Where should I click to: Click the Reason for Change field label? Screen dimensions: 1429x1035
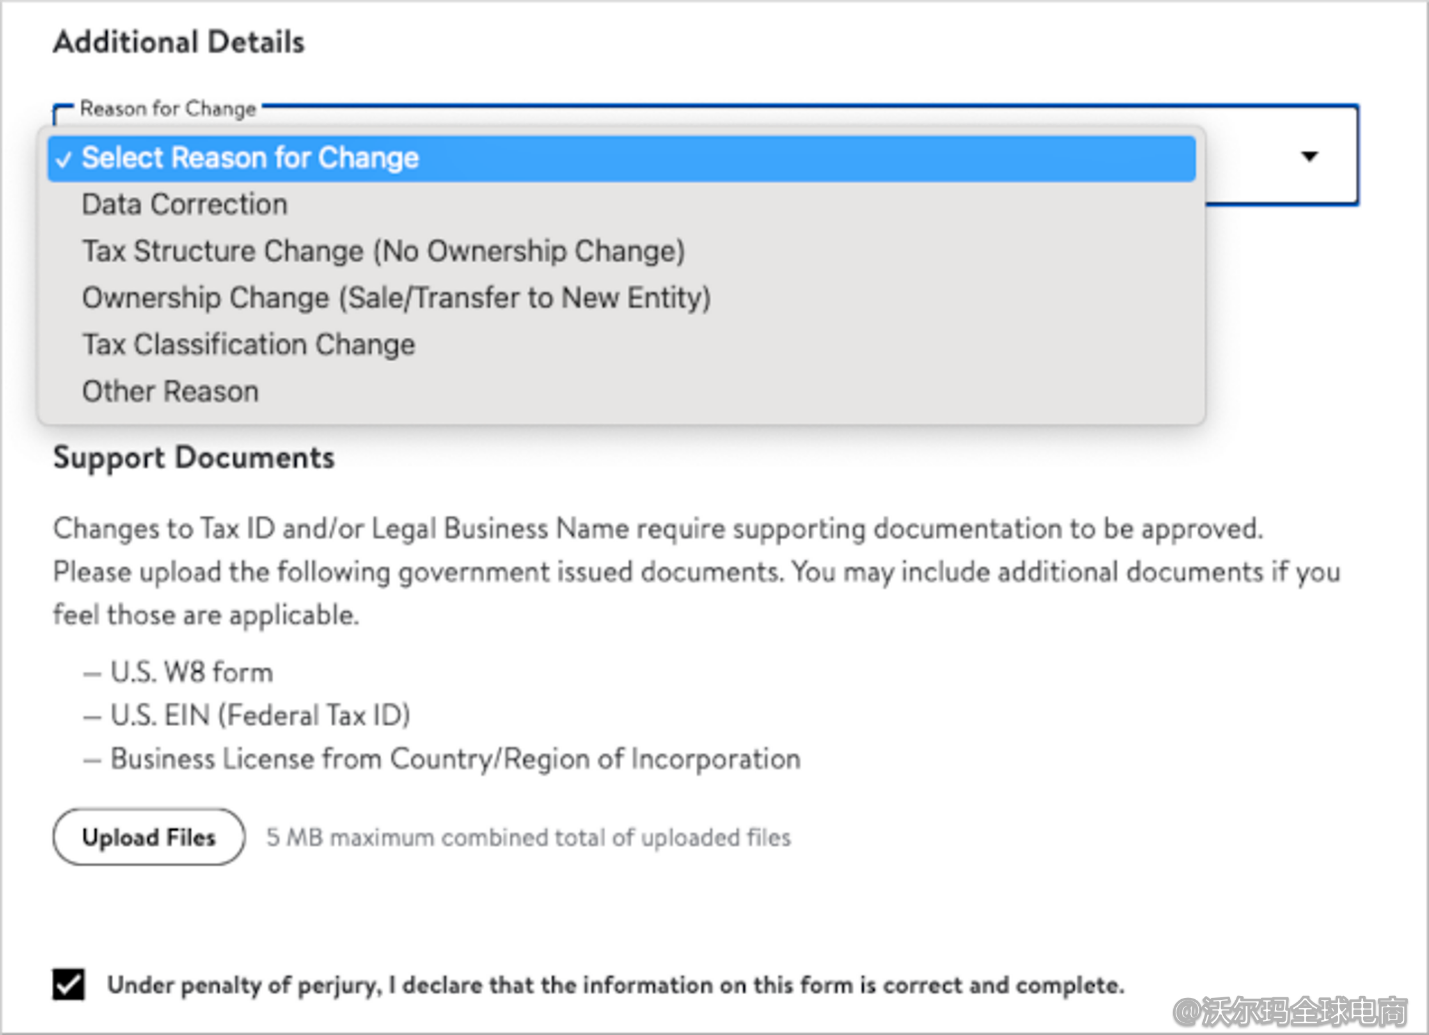(168, 108)
